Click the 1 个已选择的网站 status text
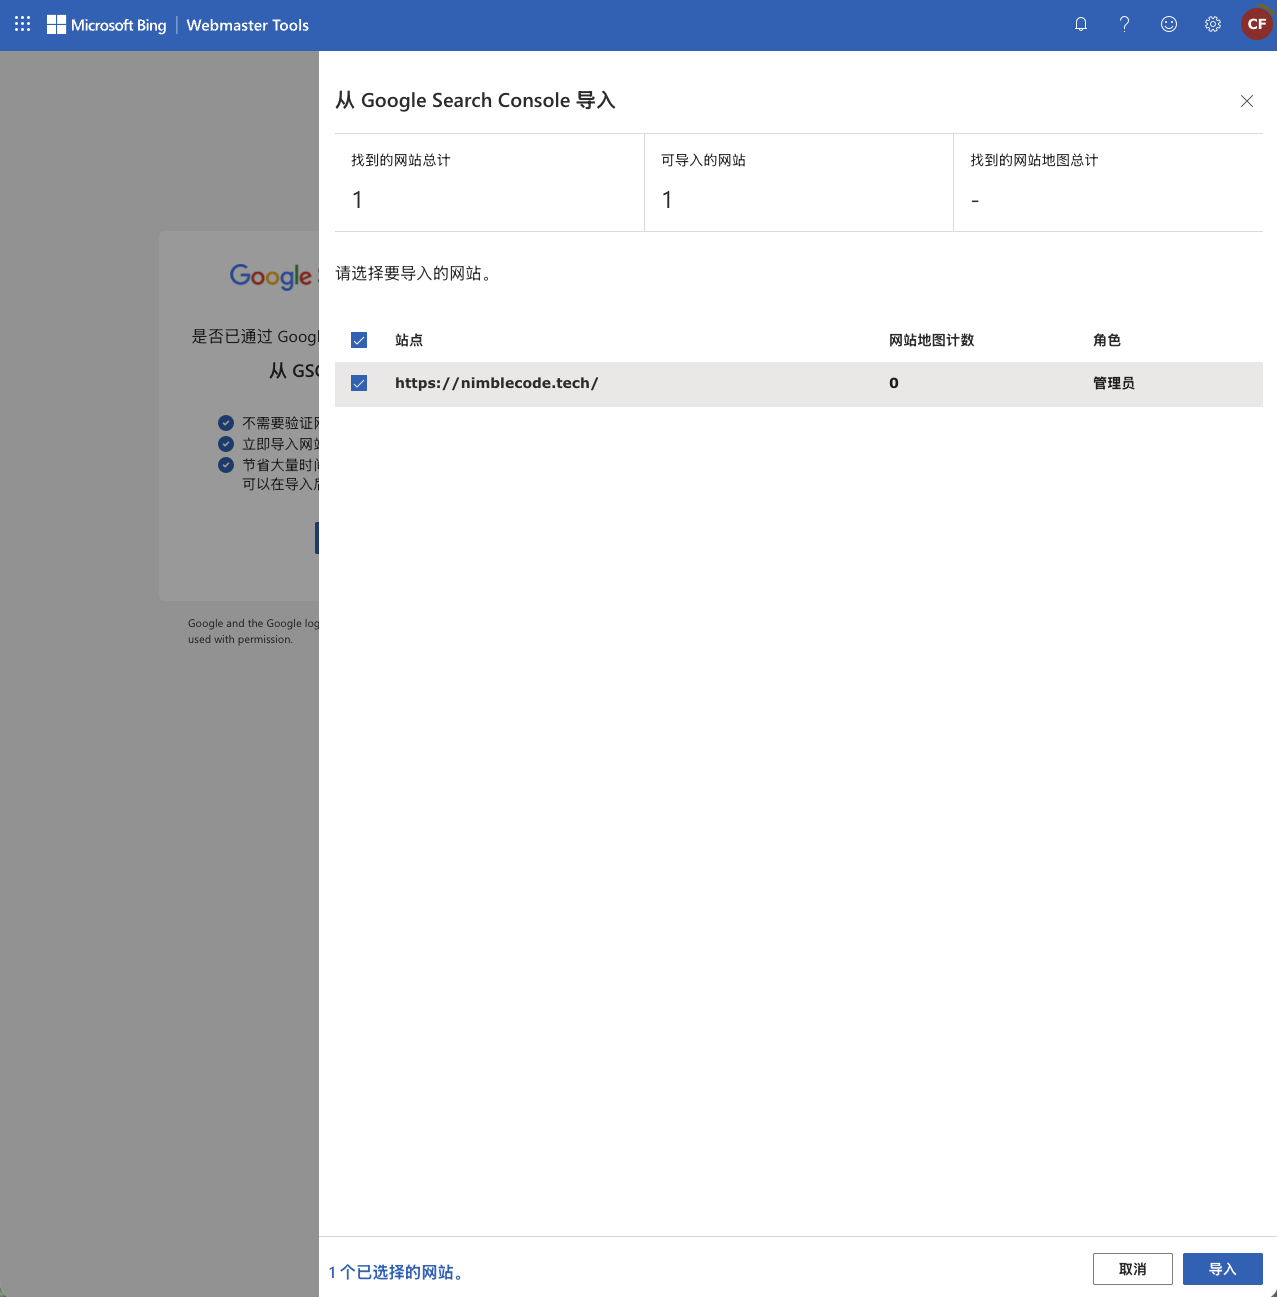Screen dimensions: 1277x1297 [x=397, y=1272]
